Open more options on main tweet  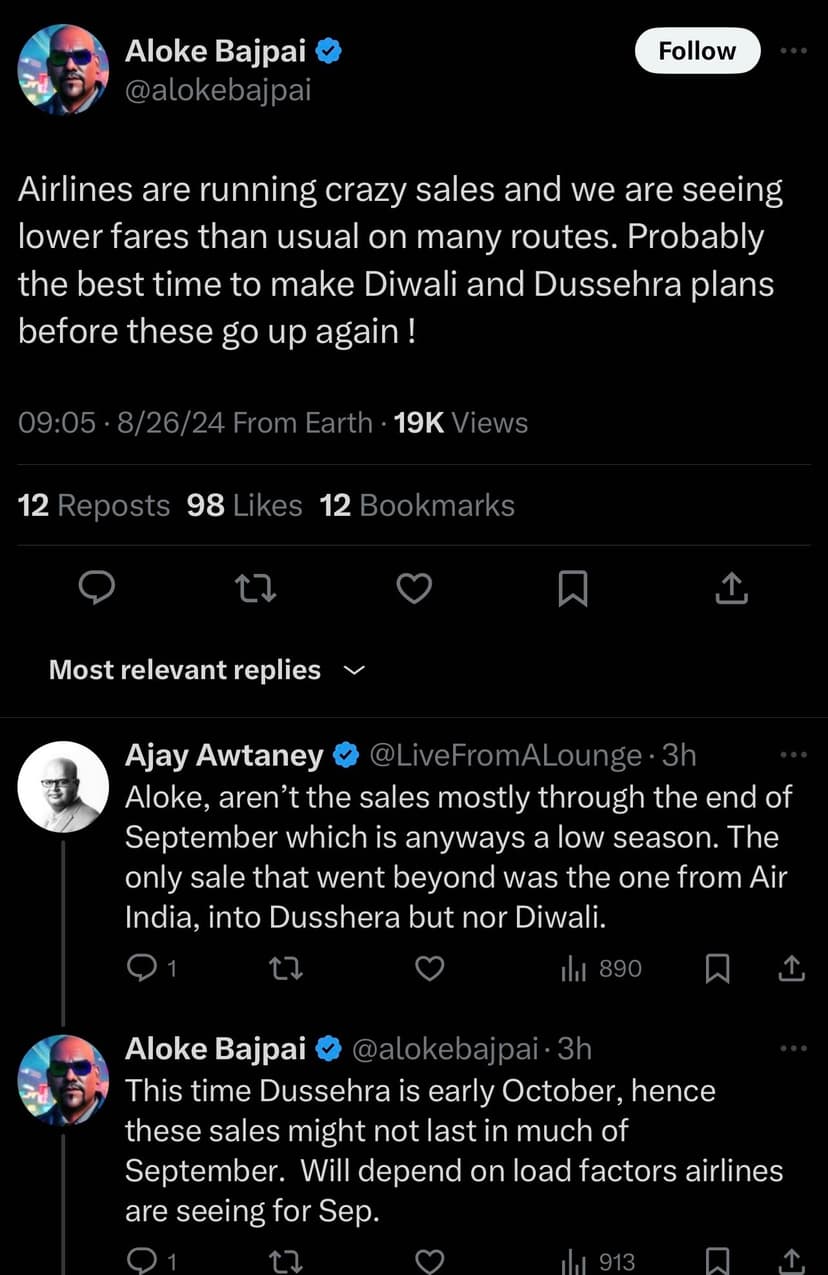click(x=793, y=50)
